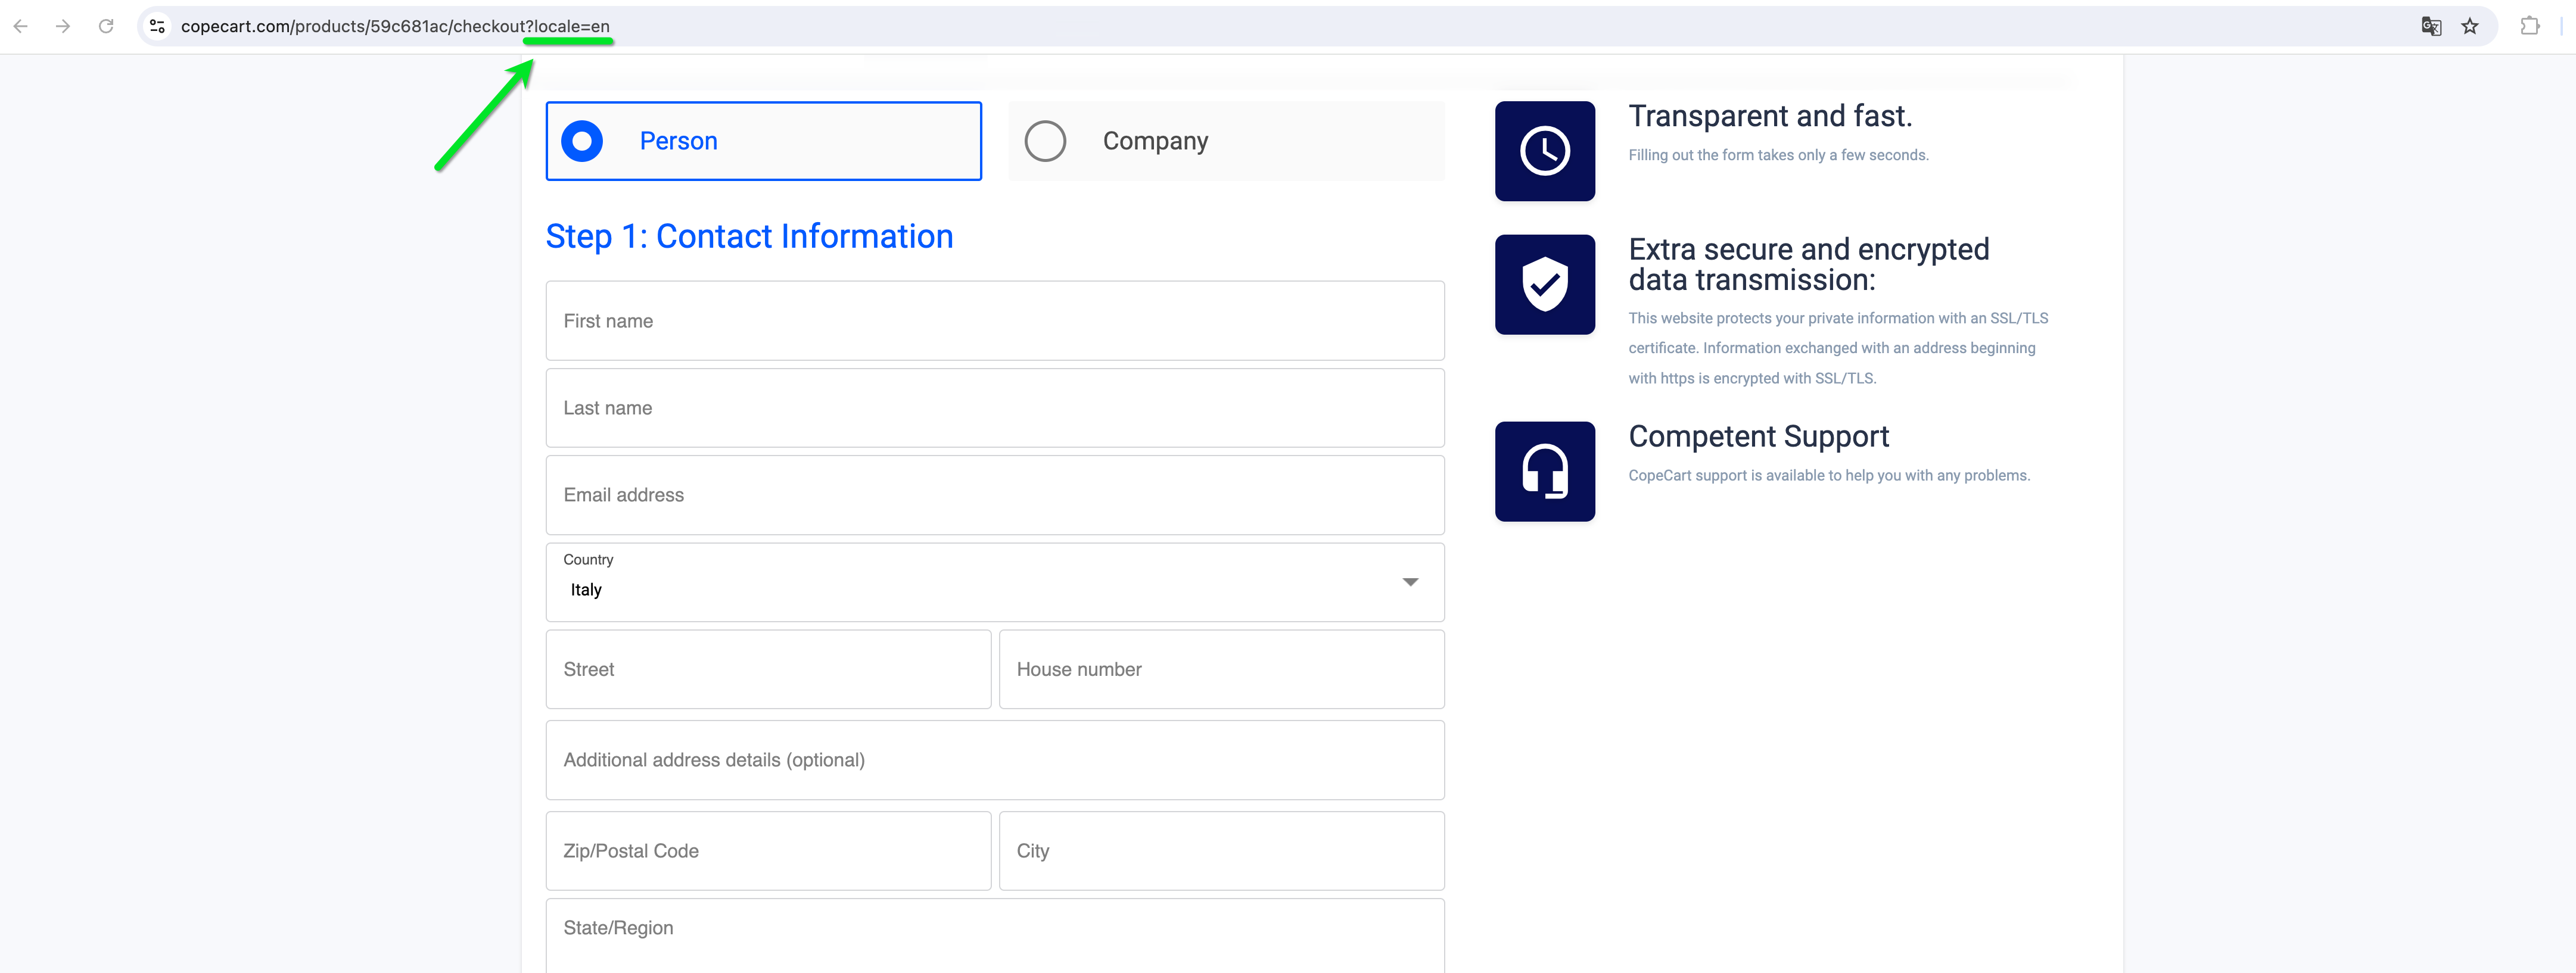Focus the First name field
2576x973 pixels.
click(x=994, y=321)
